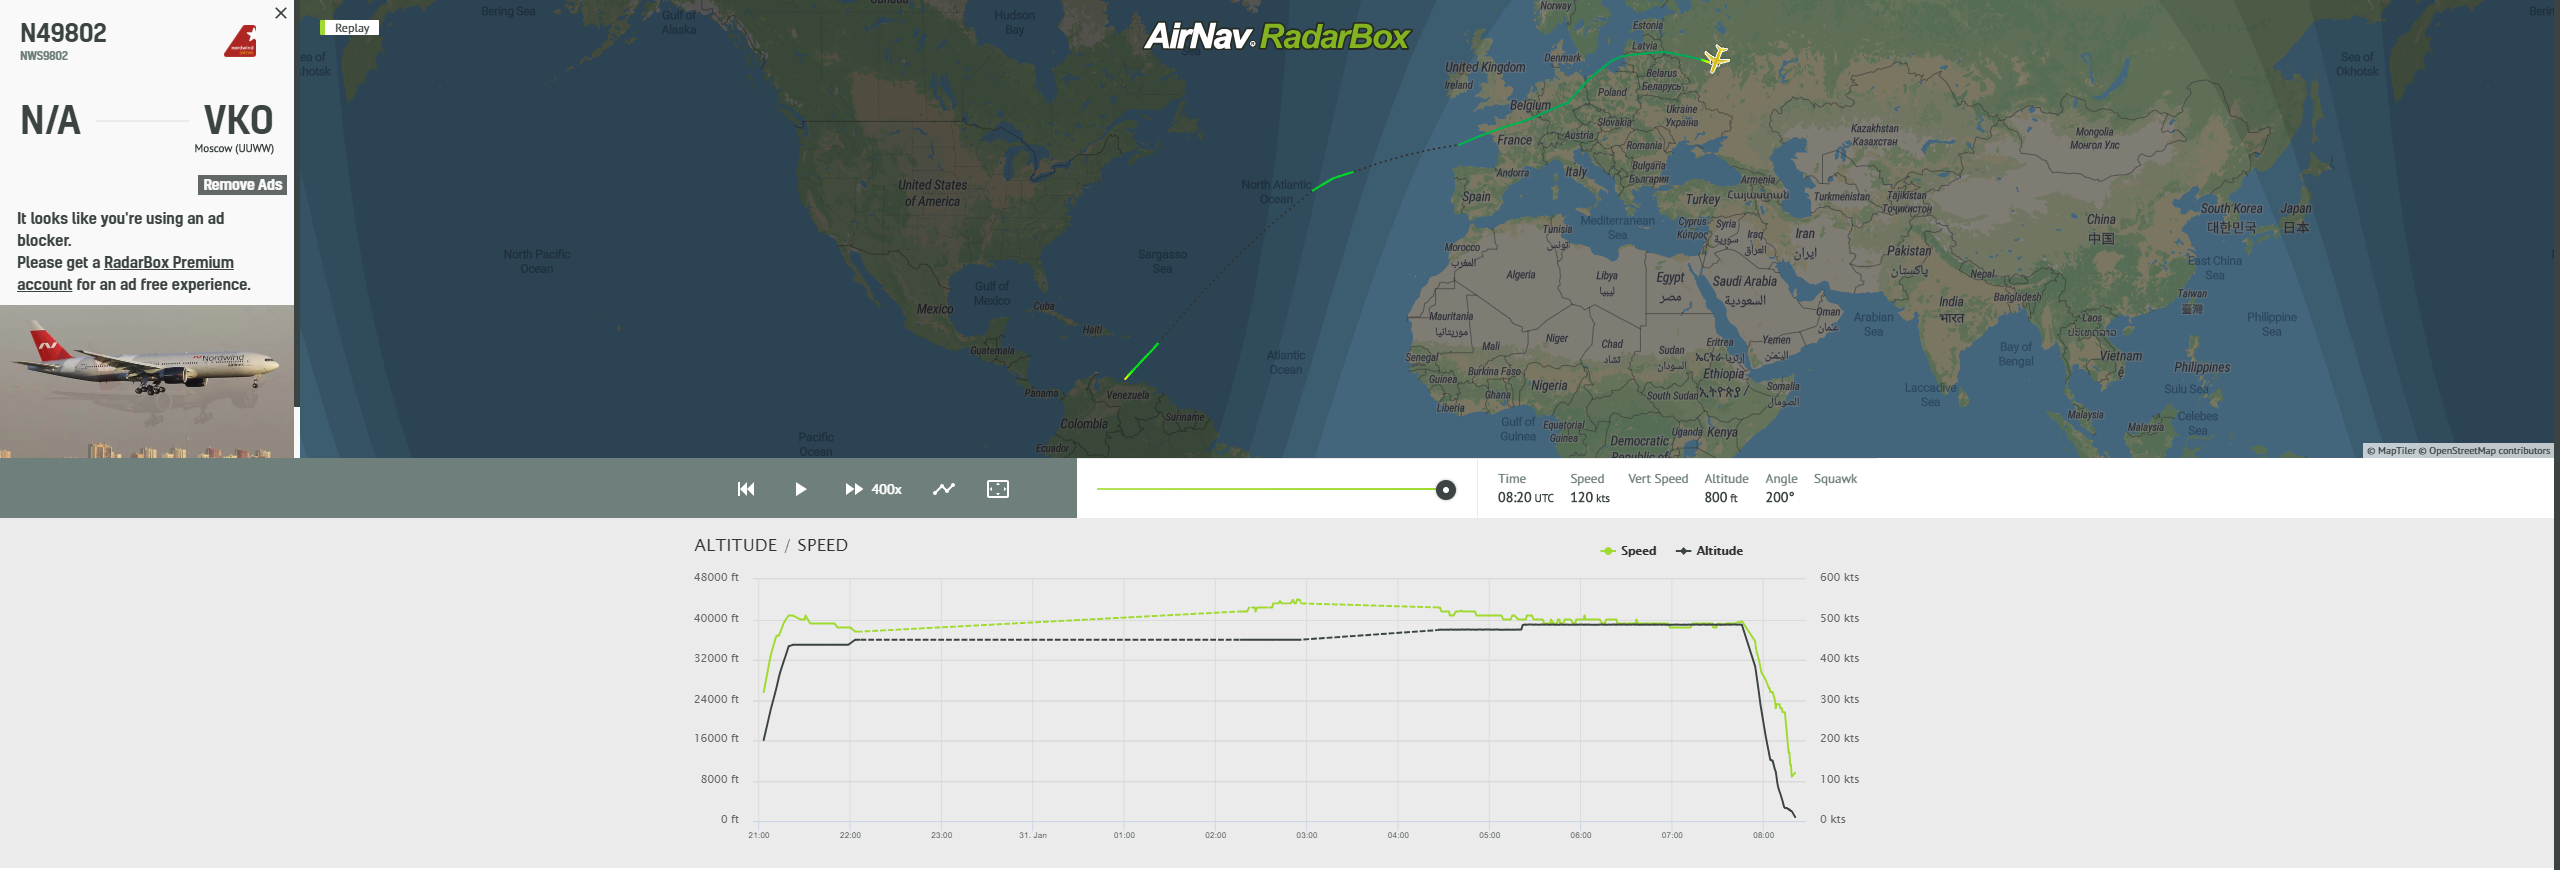This screenshot has height=870, width=2560.
Task: Click the 48000 ft axis label
Action: point(716,578)
